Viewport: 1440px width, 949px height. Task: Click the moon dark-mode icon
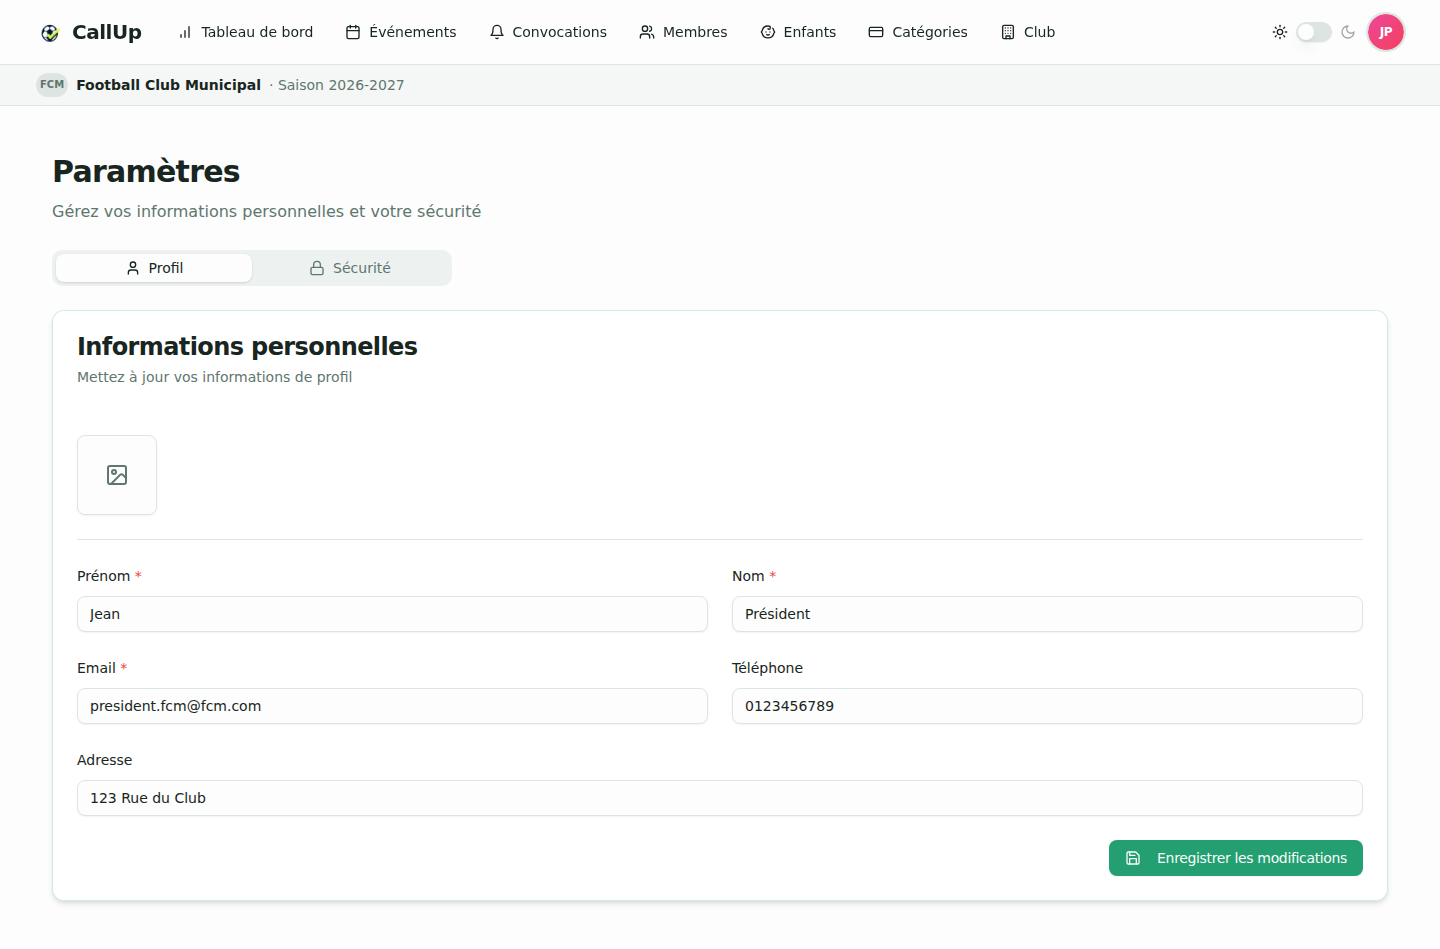pyautogui.click(x=1348, y=32)
